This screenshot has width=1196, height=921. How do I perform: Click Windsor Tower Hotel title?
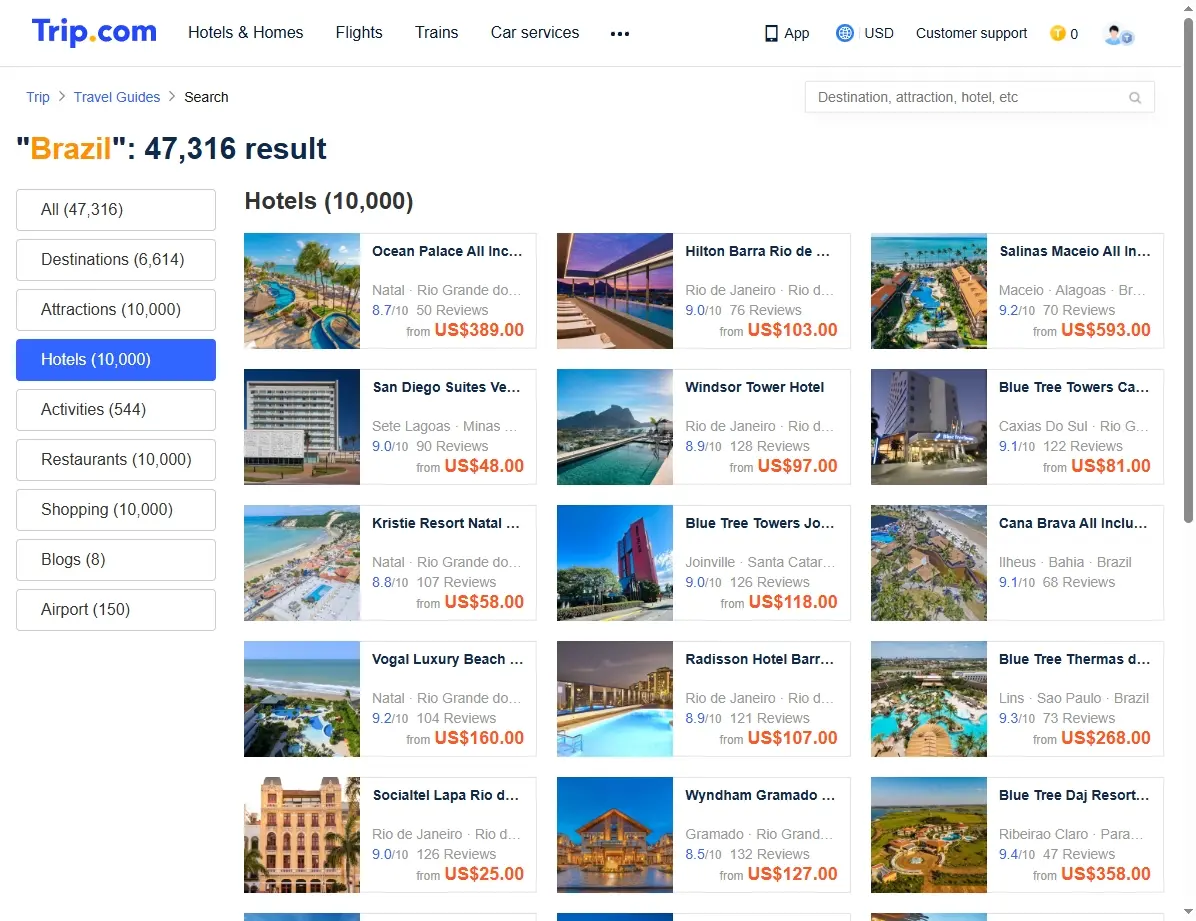point(754,387)
